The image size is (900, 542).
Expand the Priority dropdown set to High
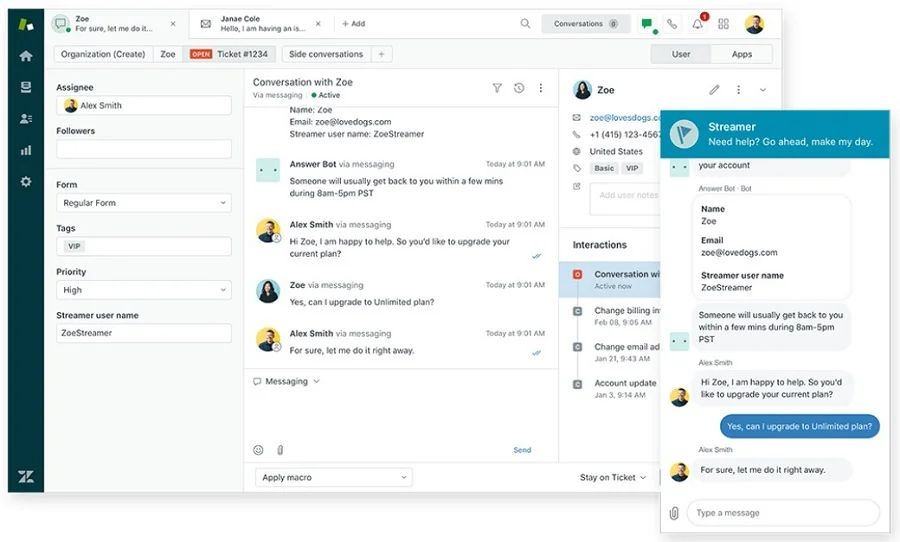tap(144, 290)
